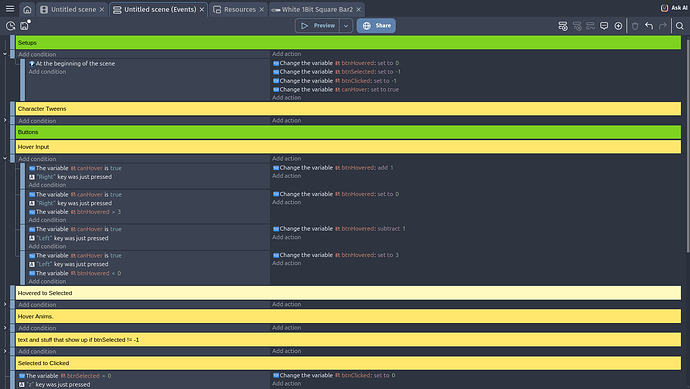Select condition 'btnHovered < 0'
This screenshot has width=690, height=389.
(x=75, y=273)
